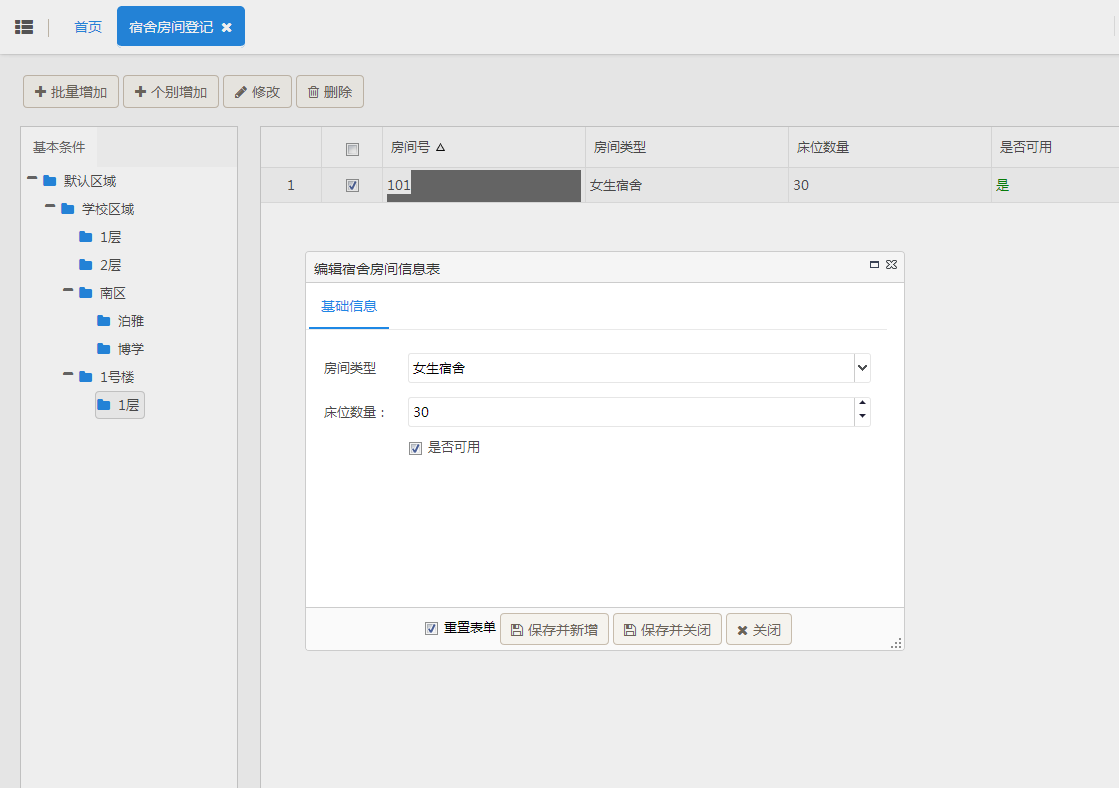Click the green 是 cell in row 1
This screenshot has width=1119, height=788.
click(1055, 186)
